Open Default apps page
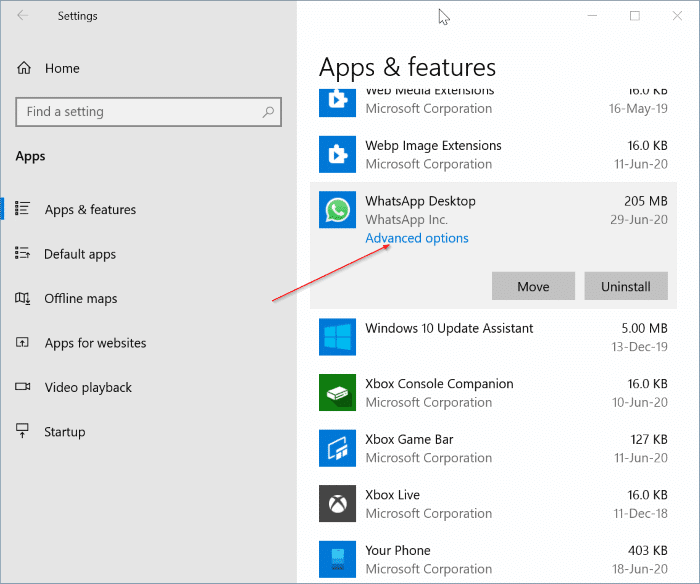 coord(80,254)
